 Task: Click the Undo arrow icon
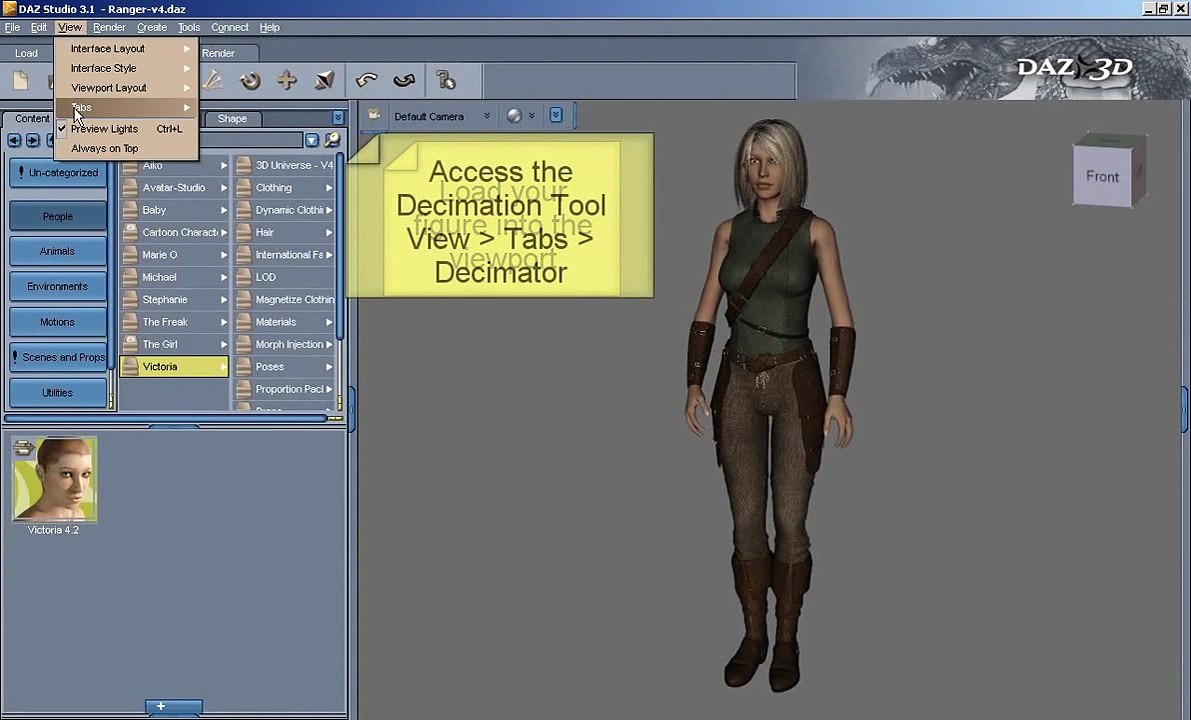[367, 80]
